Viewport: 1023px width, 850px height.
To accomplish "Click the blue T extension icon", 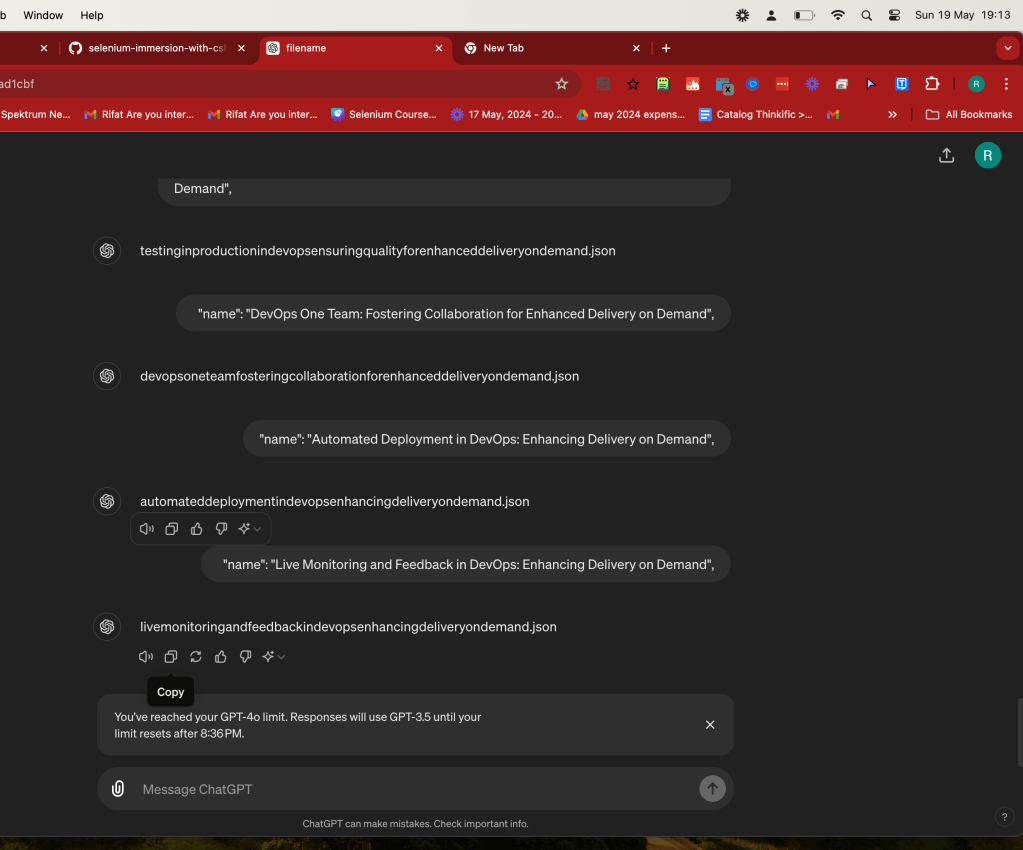I will click(902, 83).
